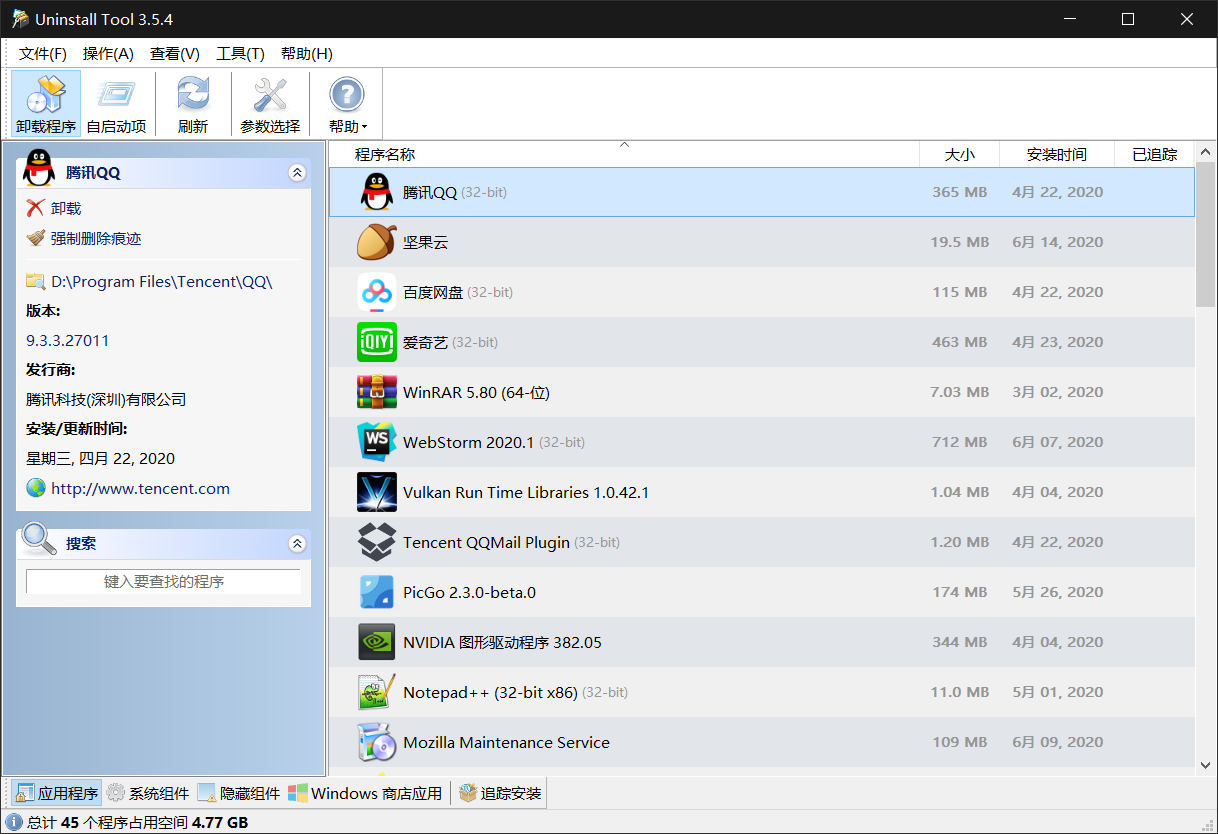This screenshot has height=834, width=1218.
Task: Select the PicGo 2.3.0-beta.0 row
Action: tap(762, 592)
